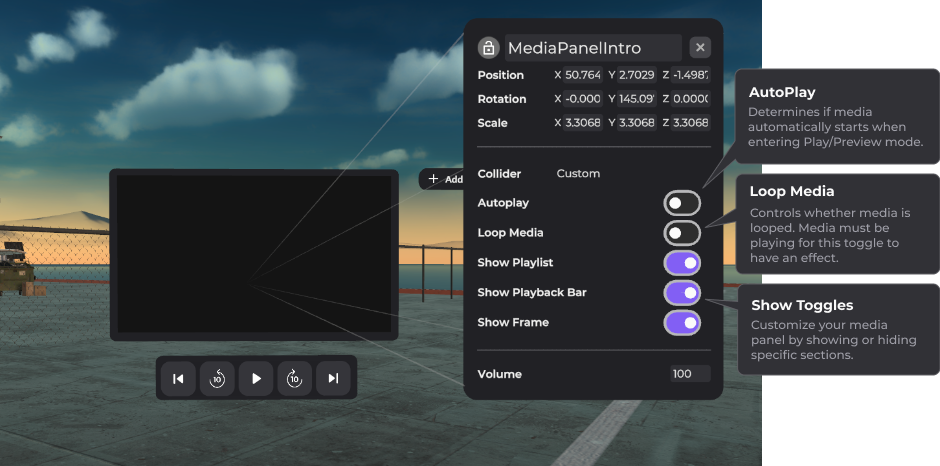The height and width of the screenshot is (466, 940).
Task: Open the Collider Custom dropdown
Action: 578,173
